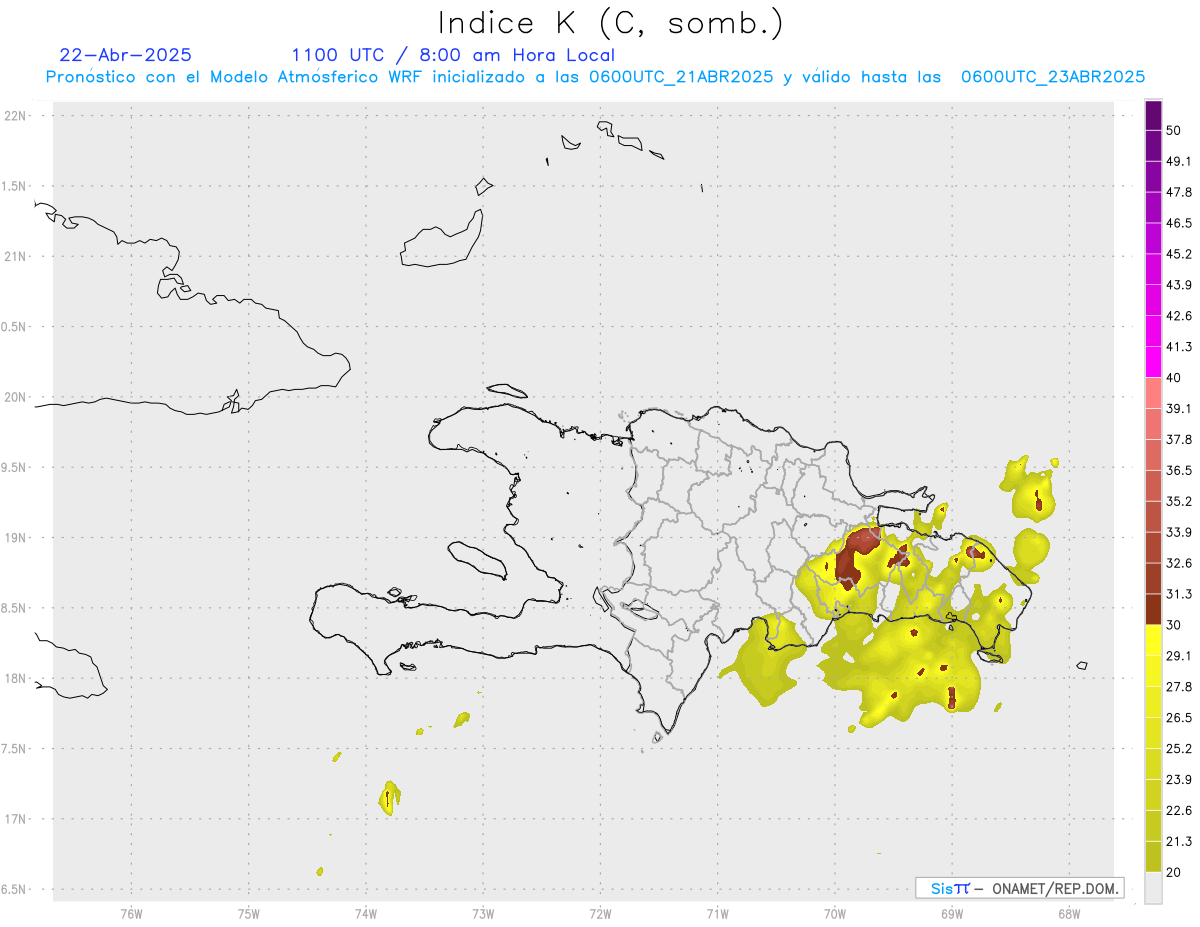Choose the olive swatch between 20 and 21.3
Image resolution: width=1200 pixels, height=927 pixels.
pyautogui.click(x=1153, y=856)
